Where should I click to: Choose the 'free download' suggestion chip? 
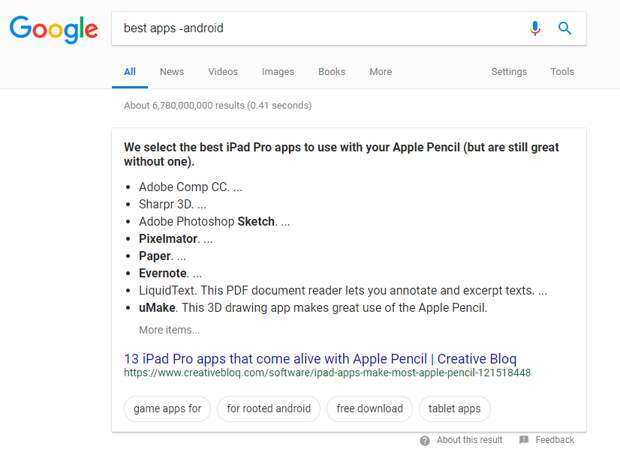click(x=370, y=409)
